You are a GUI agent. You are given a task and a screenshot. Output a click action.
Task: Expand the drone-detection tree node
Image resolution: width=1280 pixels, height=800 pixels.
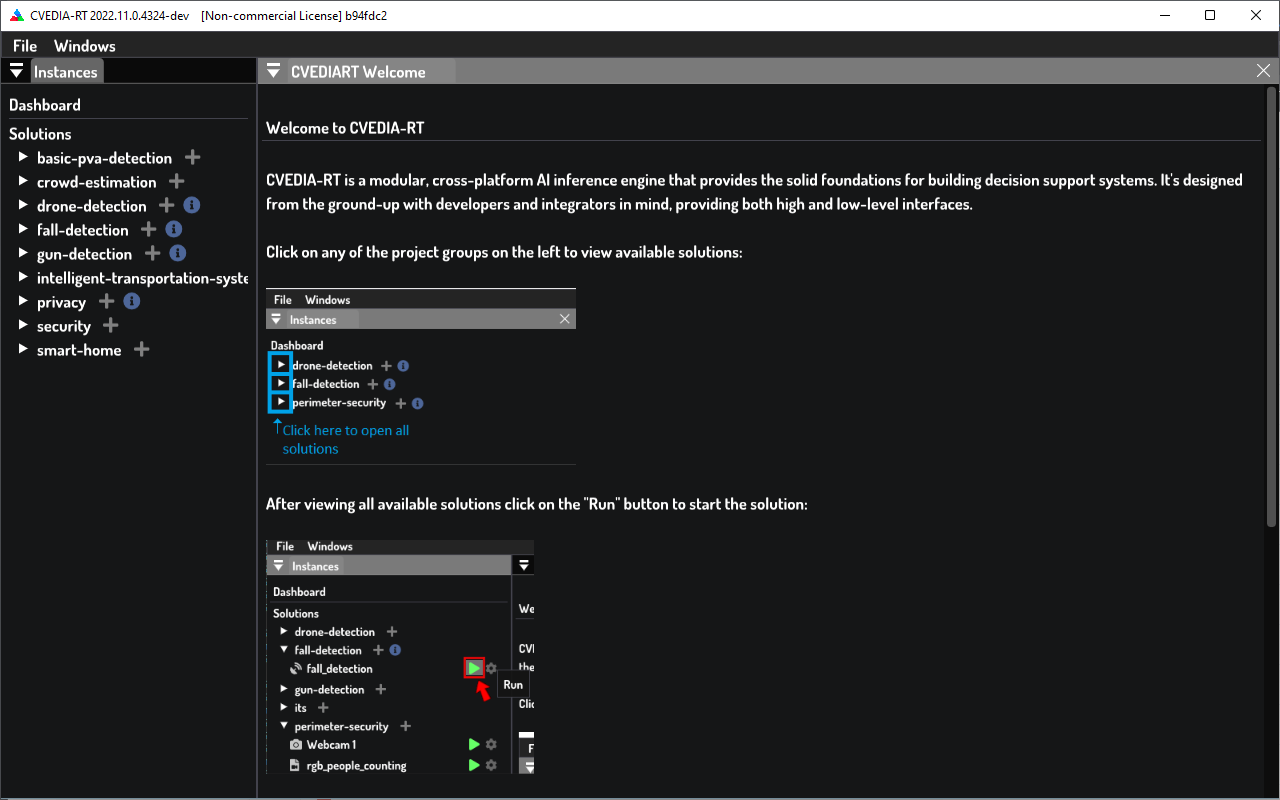[x=23, y=206]
